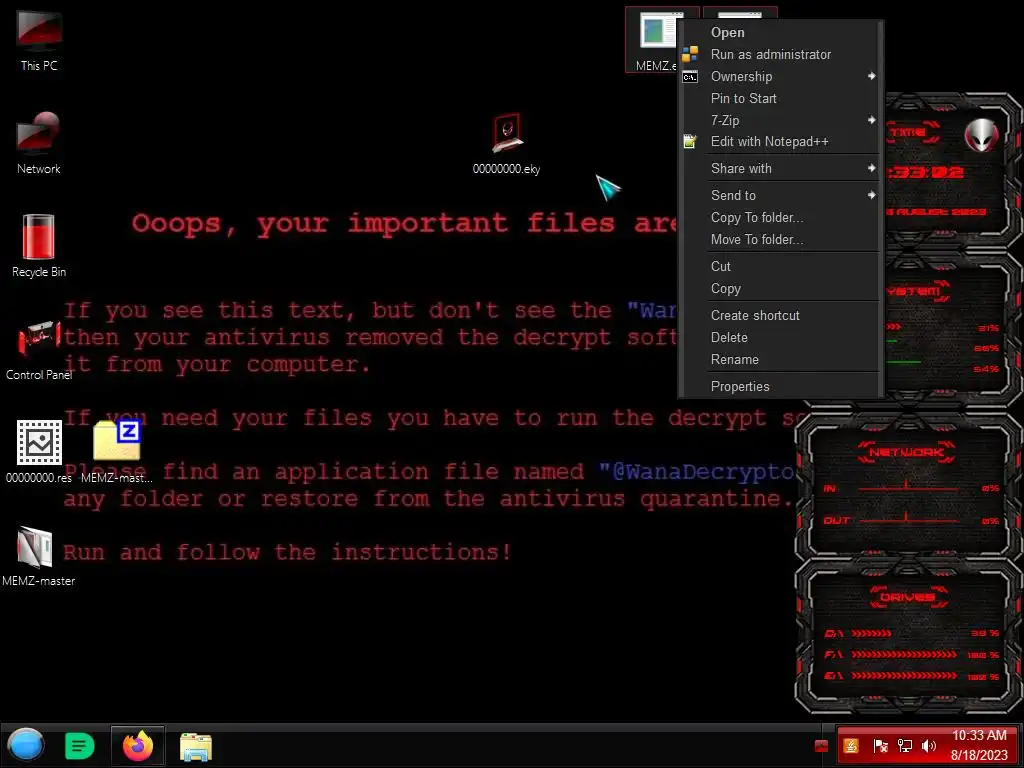Click the 31% system usage value
This screenshot has height=768, width=1024.
pyautogui.click(x=989, y=328)
